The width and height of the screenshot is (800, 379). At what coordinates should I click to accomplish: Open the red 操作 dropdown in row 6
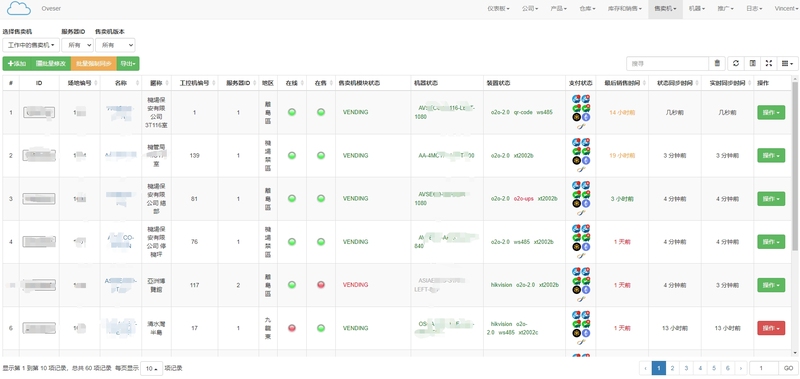tap(771, 328)
